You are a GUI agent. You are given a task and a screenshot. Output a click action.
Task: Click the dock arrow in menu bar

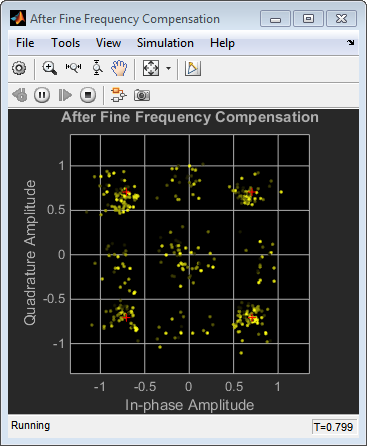[x=350, y=42]
